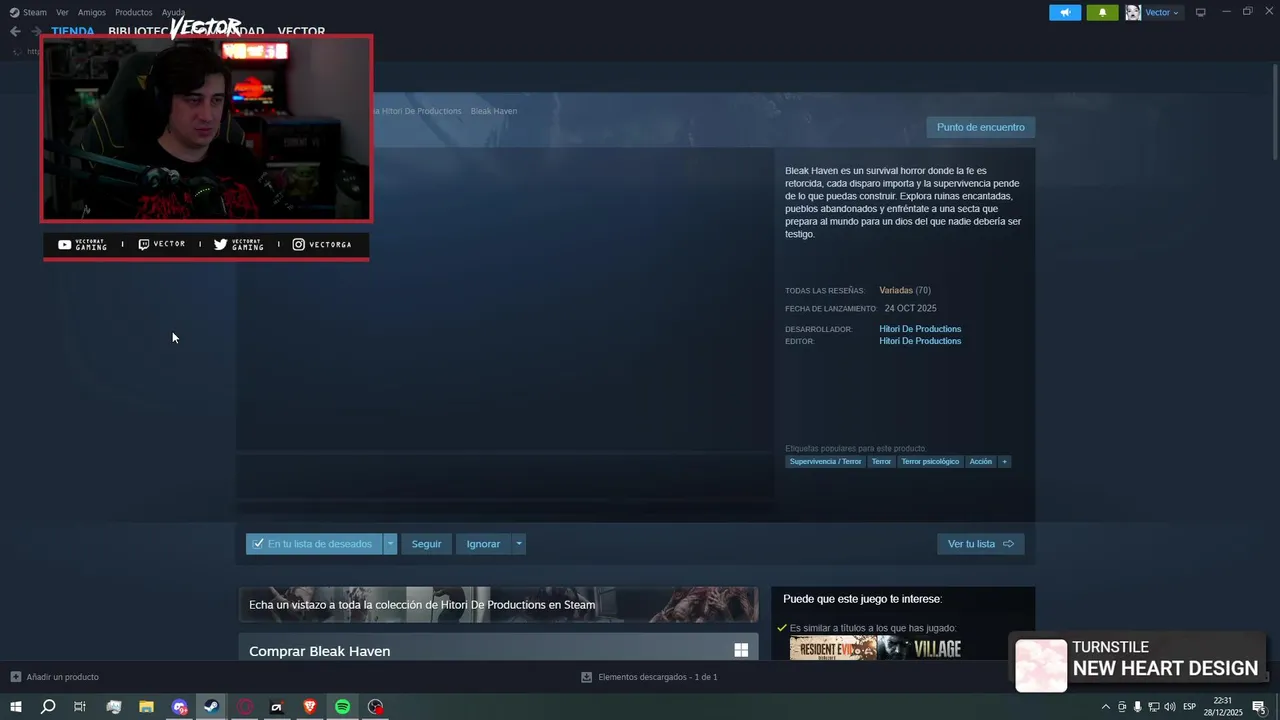1280x720 pixels.
Task: Go back with the left arrow
Action: click(x=15, y=31)
